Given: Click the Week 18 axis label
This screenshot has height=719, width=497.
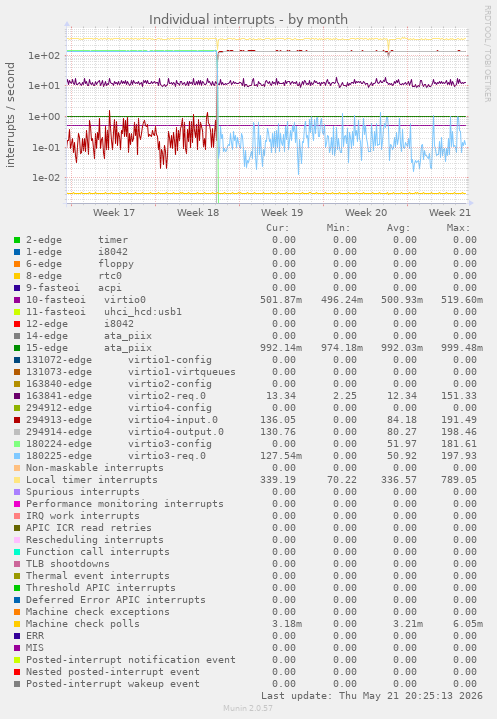Looking at the screenshot, I should tap(198, 213).
